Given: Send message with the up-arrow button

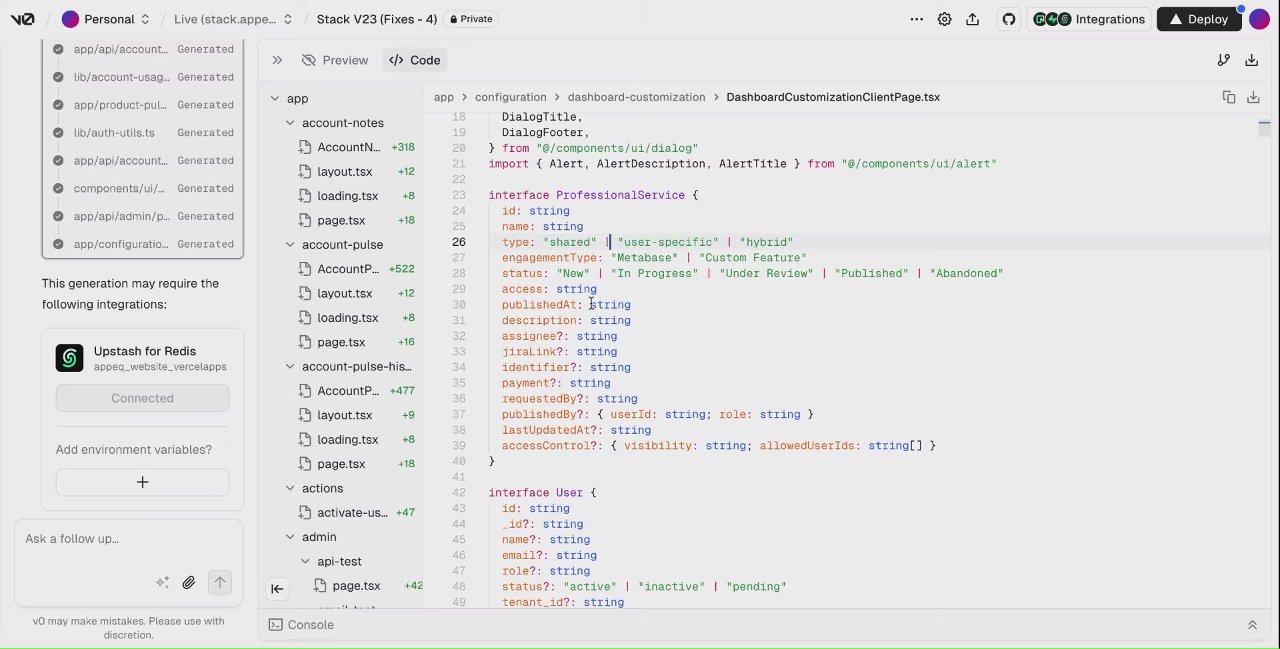Looking at the screenshot, I should click(x=220, y=582).
